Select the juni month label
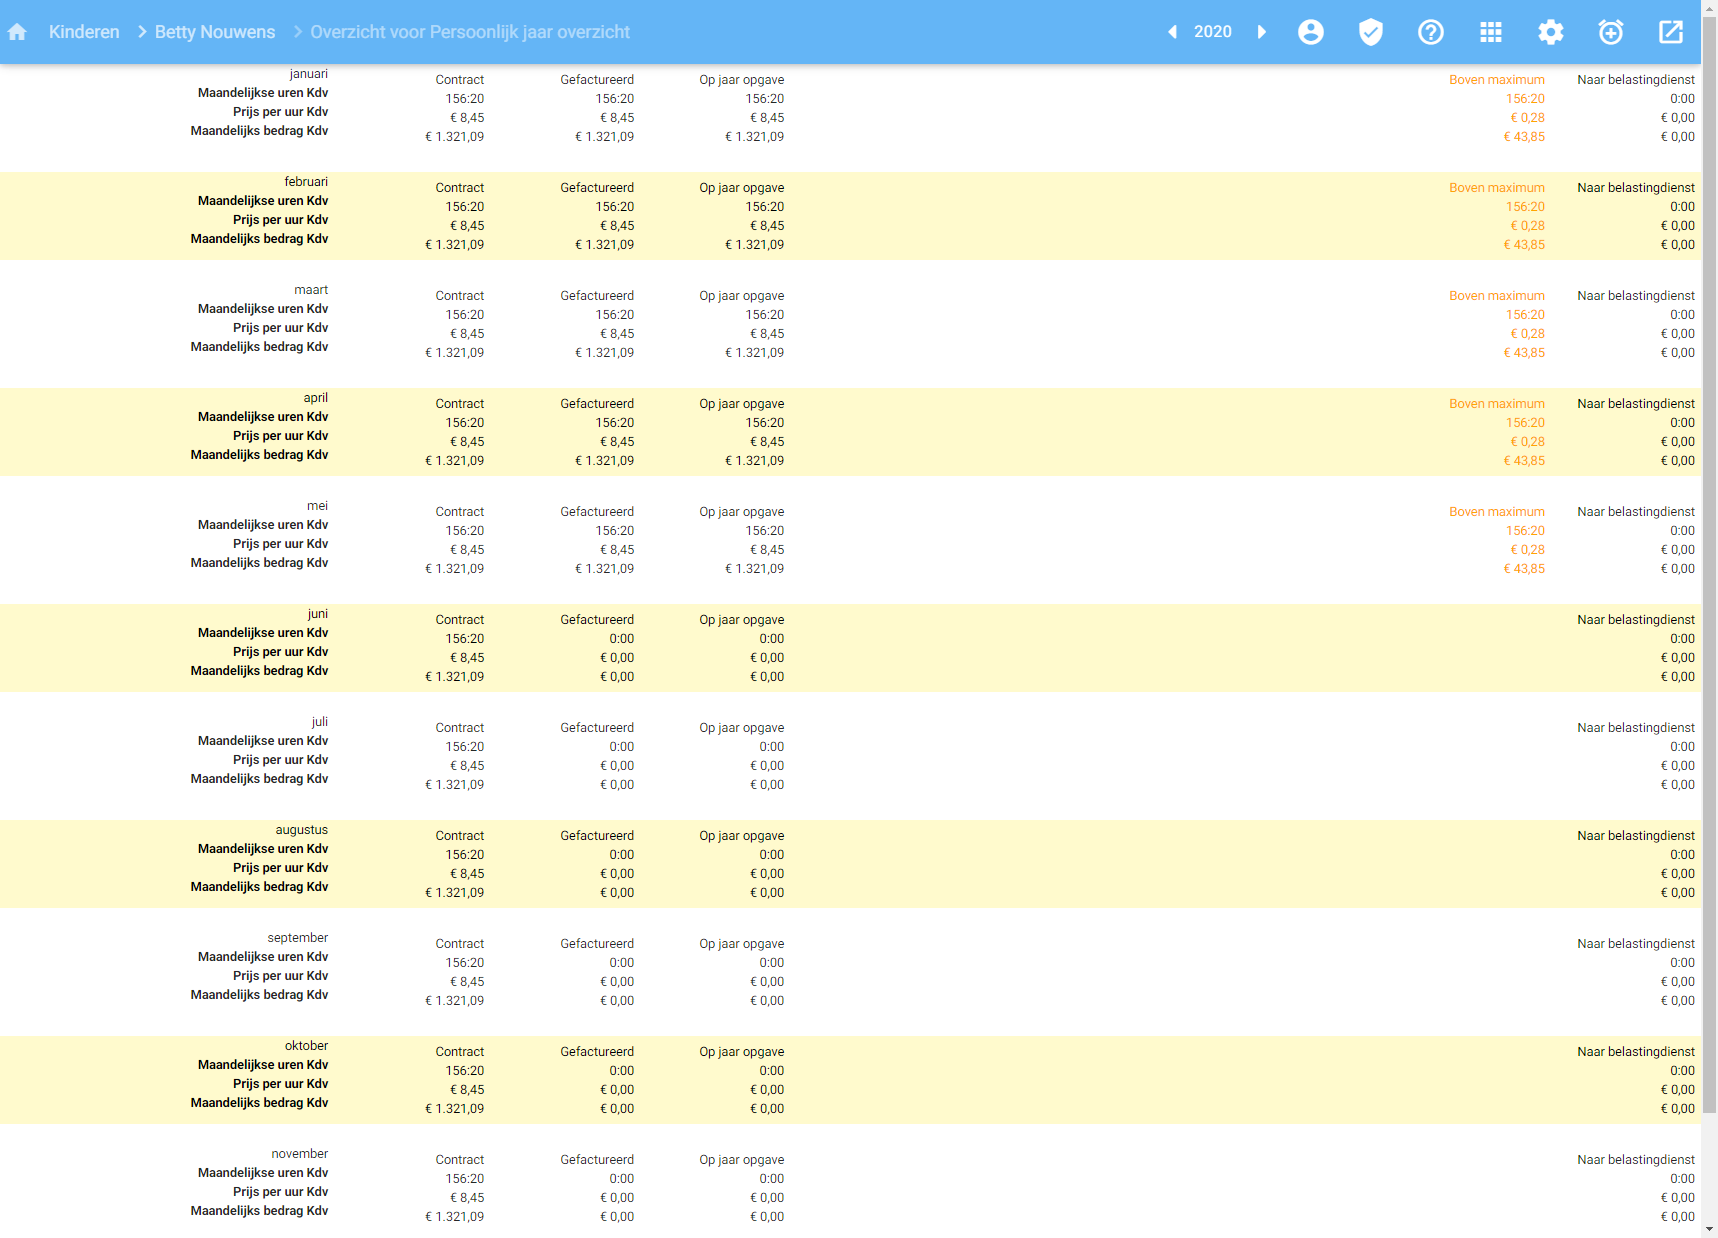This screenshot has height=1238, width=1718. point(318,614)
